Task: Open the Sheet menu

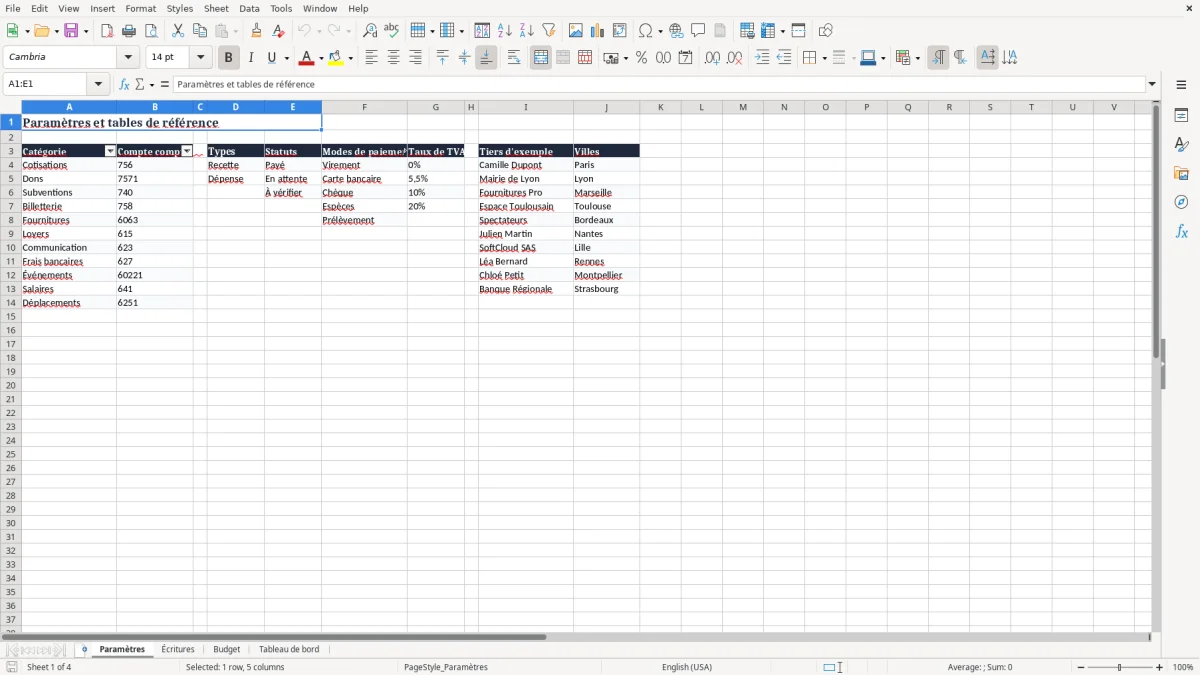Action: [x=216, y=8]
